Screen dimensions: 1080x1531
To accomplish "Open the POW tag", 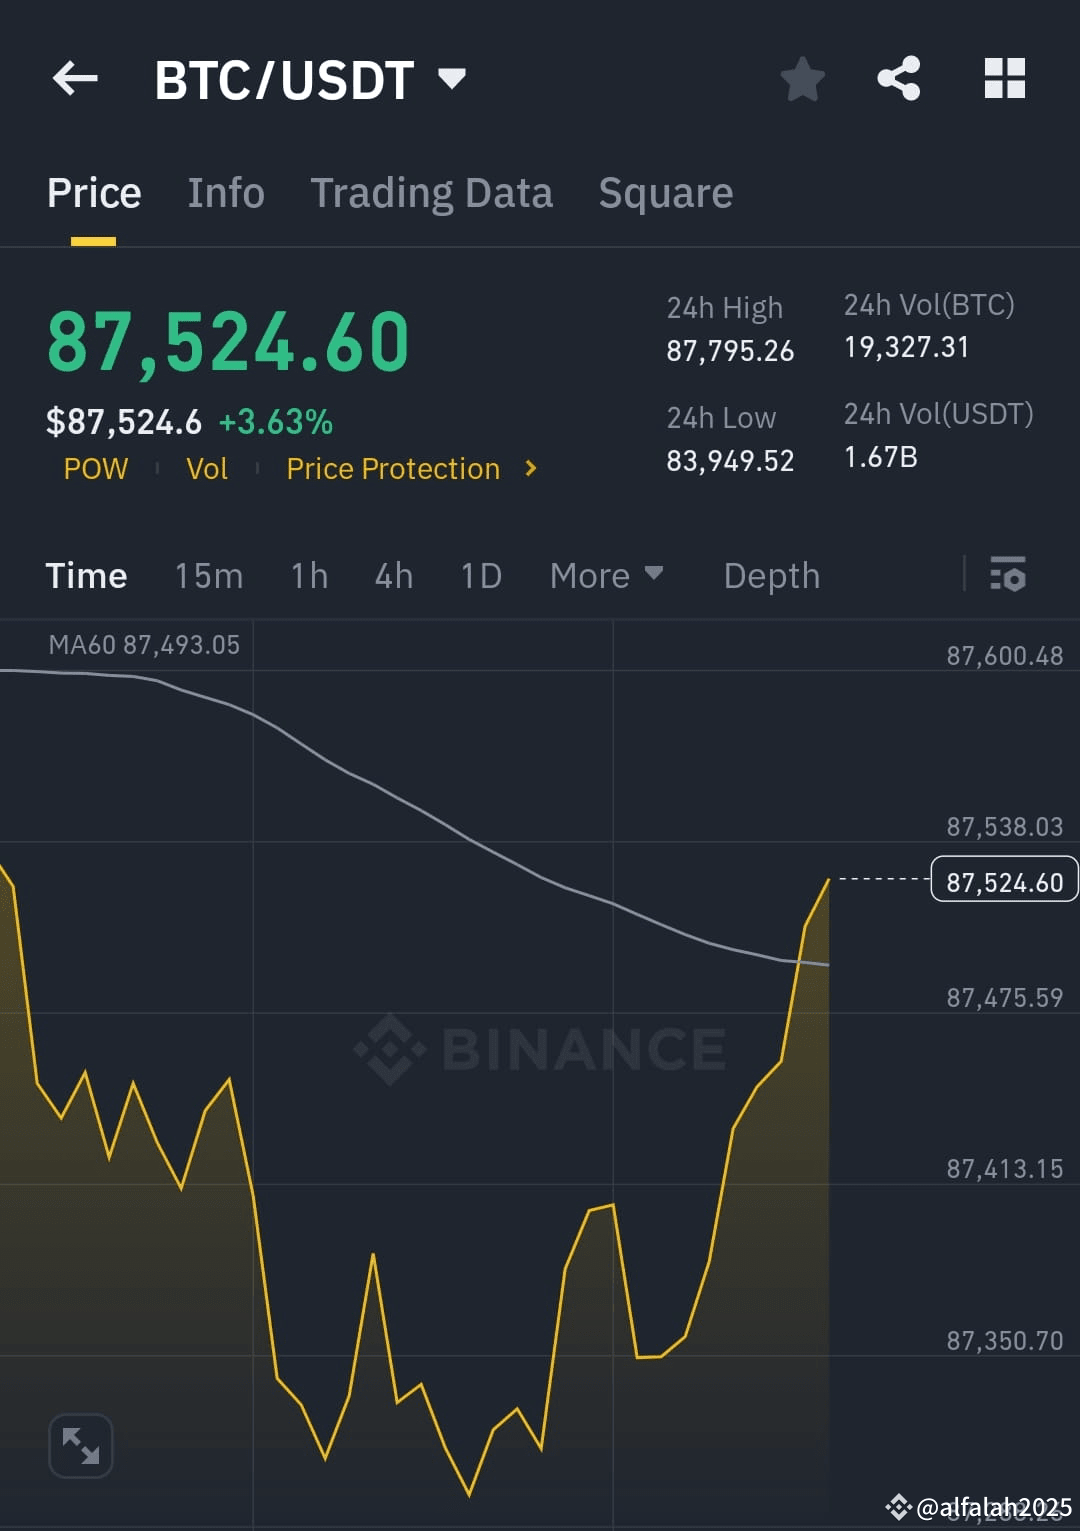I will click(95, 468).
